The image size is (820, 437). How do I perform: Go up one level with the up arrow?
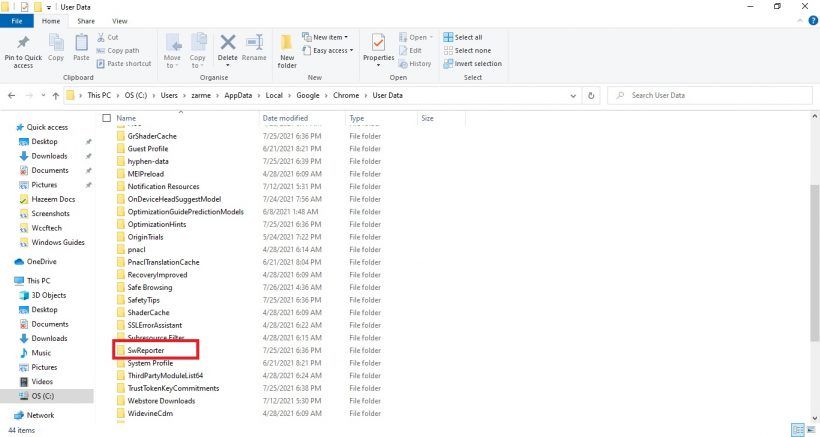point(53,95)
